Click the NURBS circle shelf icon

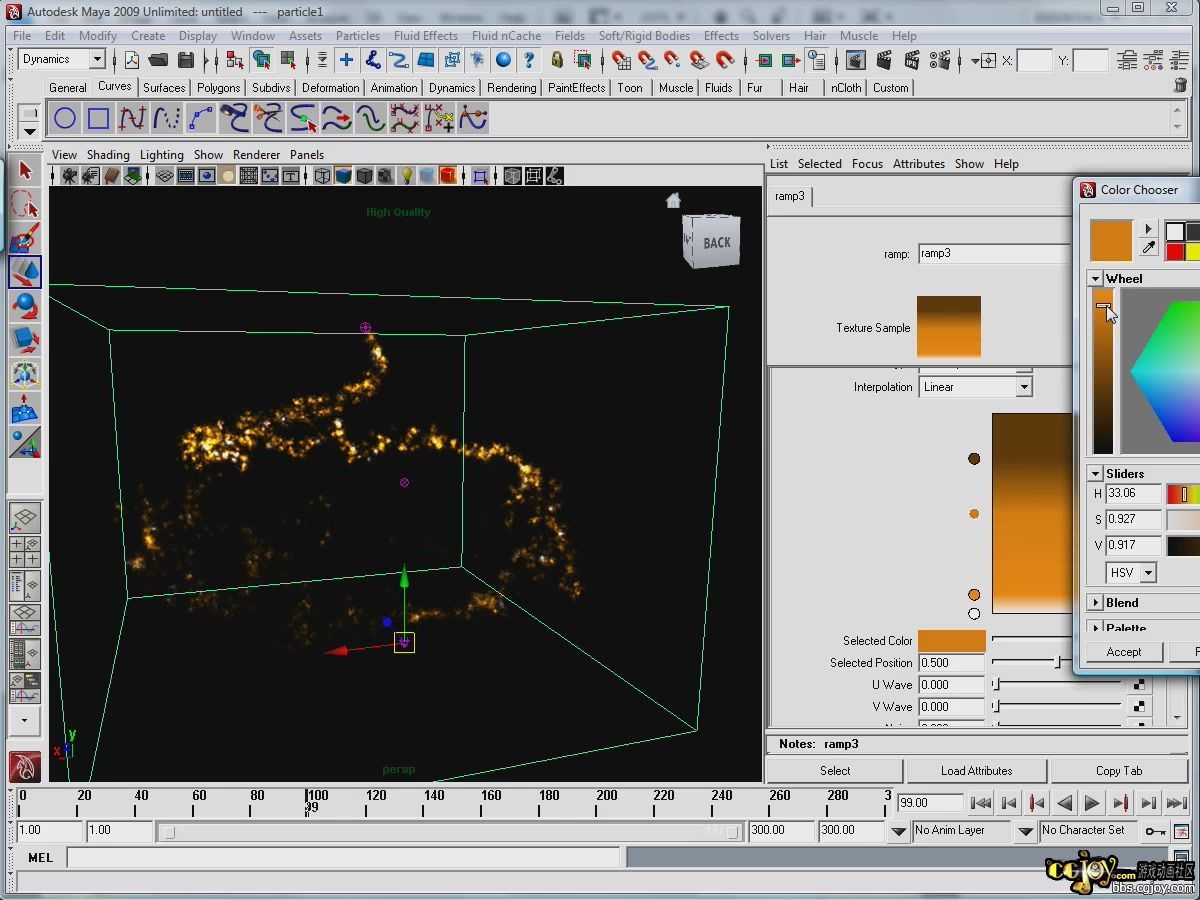[65, 119]
